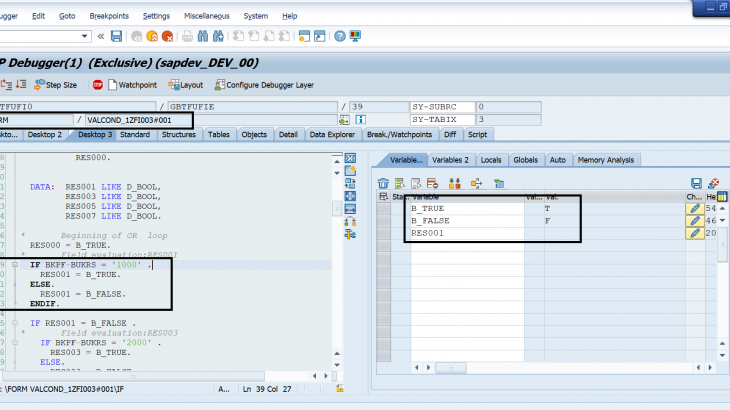Switch to the Diff tab
Viewport: 730px width, 410px height.
tap(450, 134)
